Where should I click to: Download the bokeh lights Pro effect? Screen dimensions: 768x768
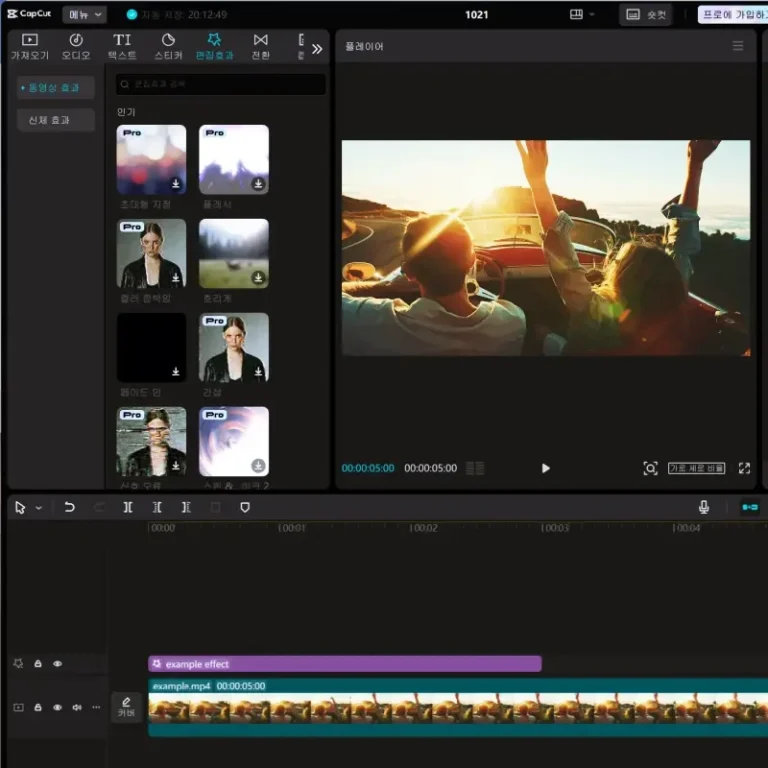[176, 184]
